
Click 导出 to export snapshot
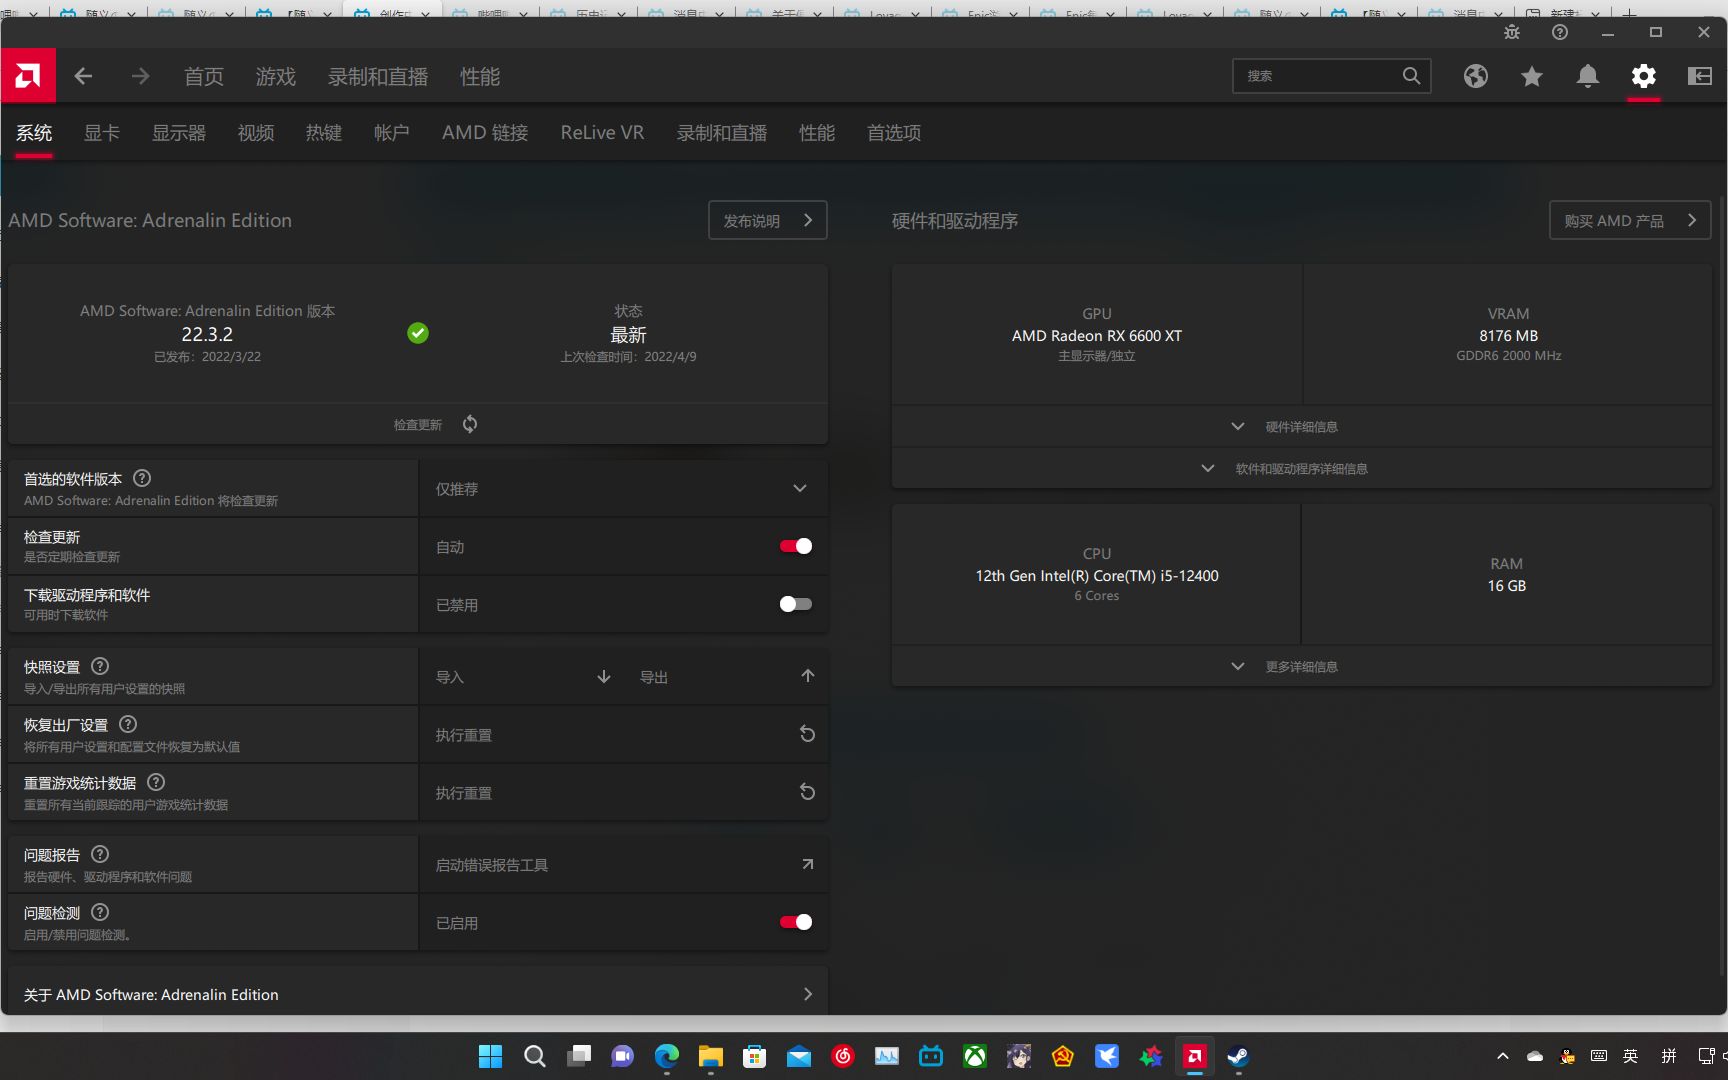tap(726, 677)
